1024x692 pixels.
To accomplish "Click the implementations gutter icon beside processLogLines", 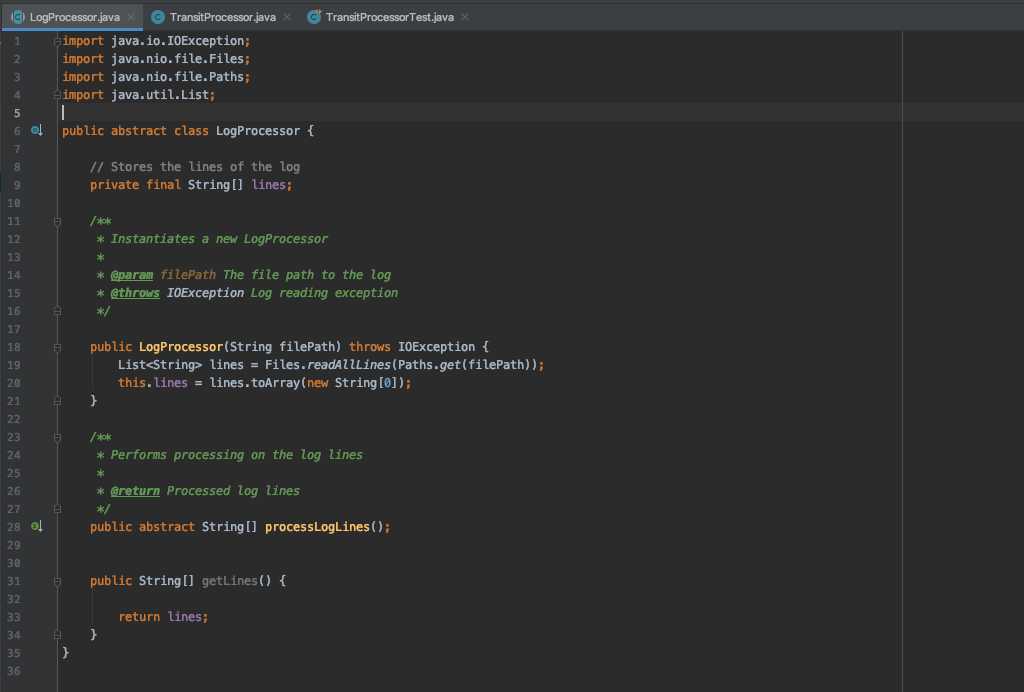I will (x=37, y=526).
